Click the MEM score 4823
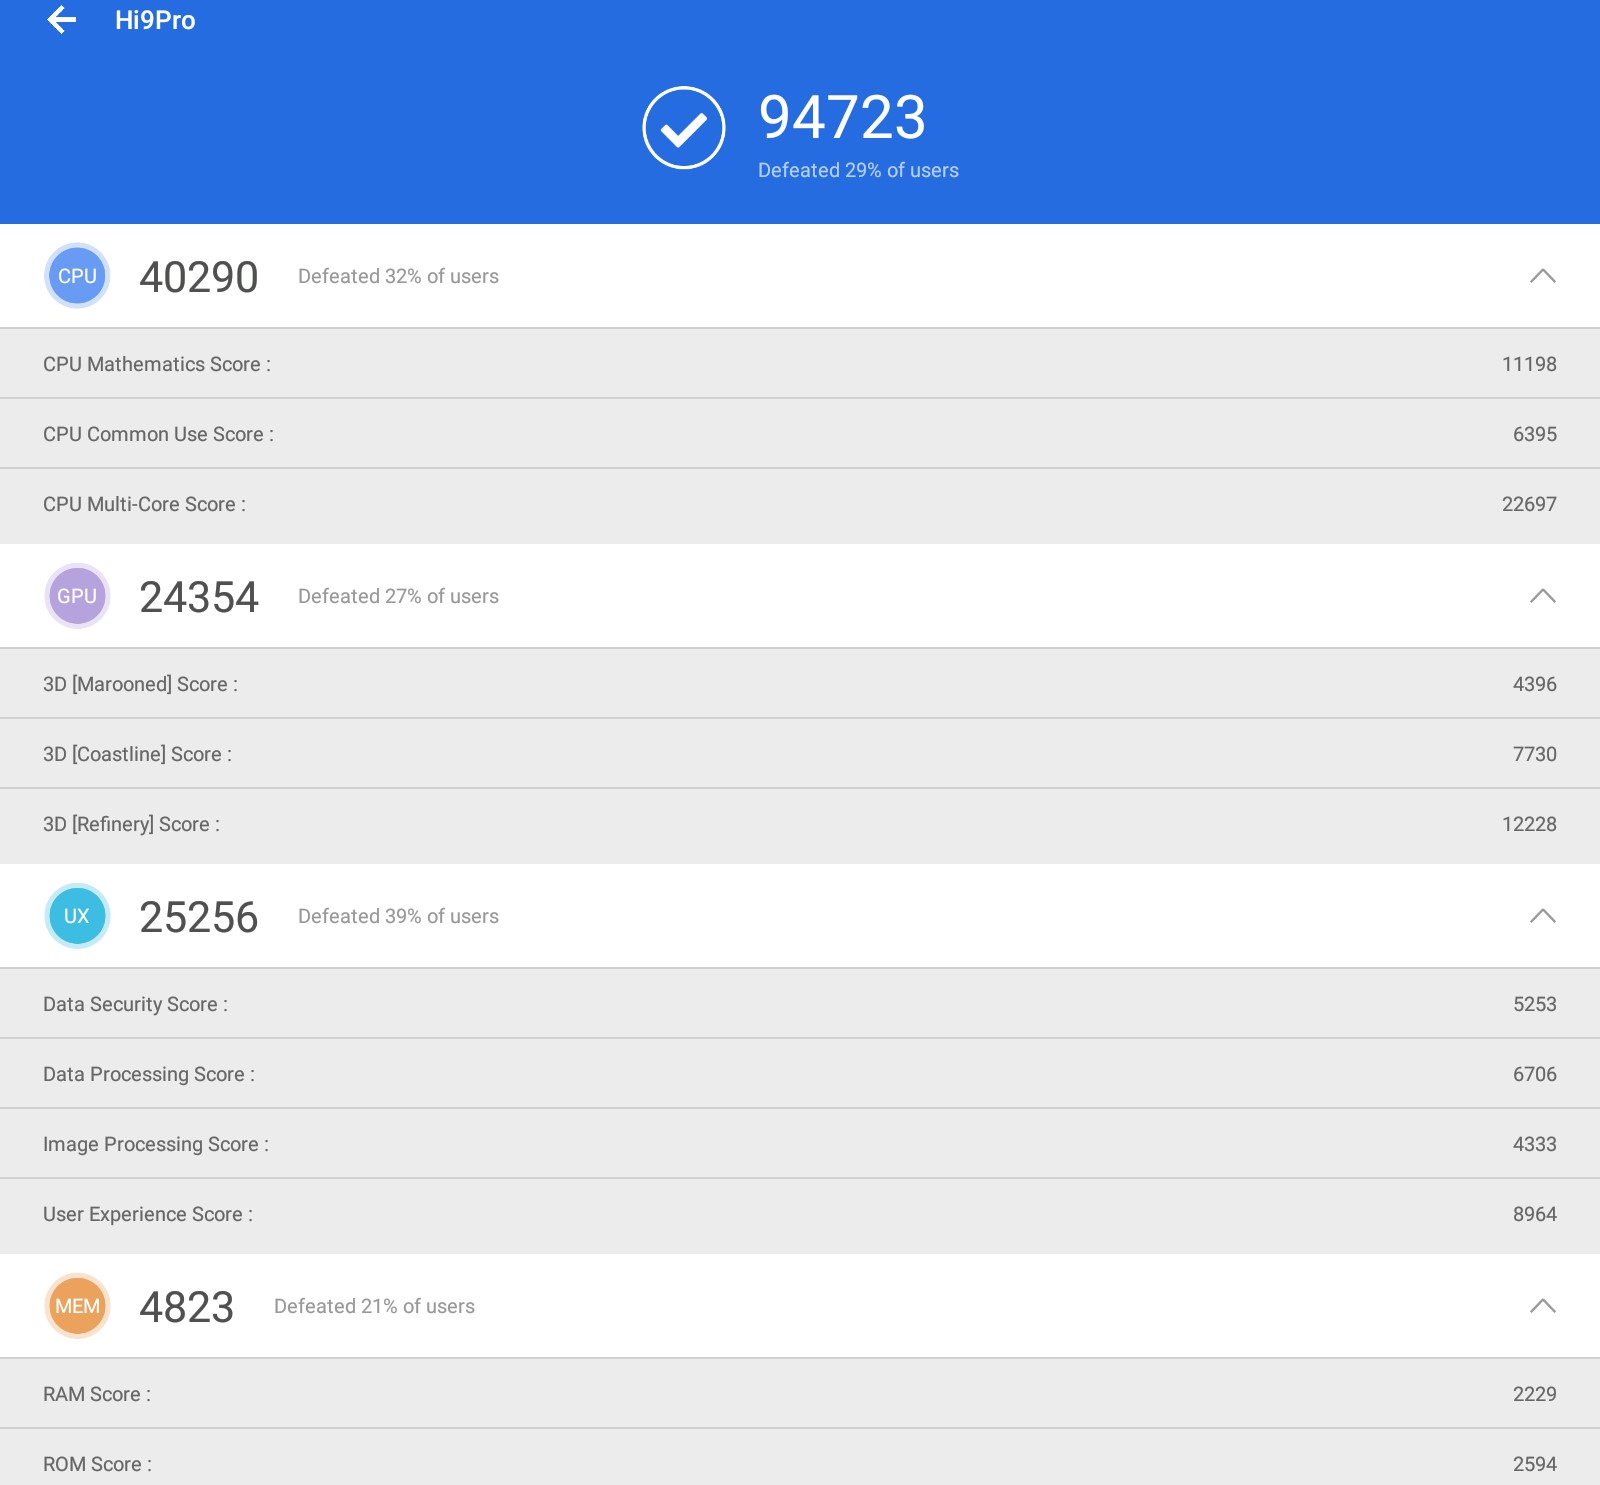 pyautogui.click(x=187, y=1307)
